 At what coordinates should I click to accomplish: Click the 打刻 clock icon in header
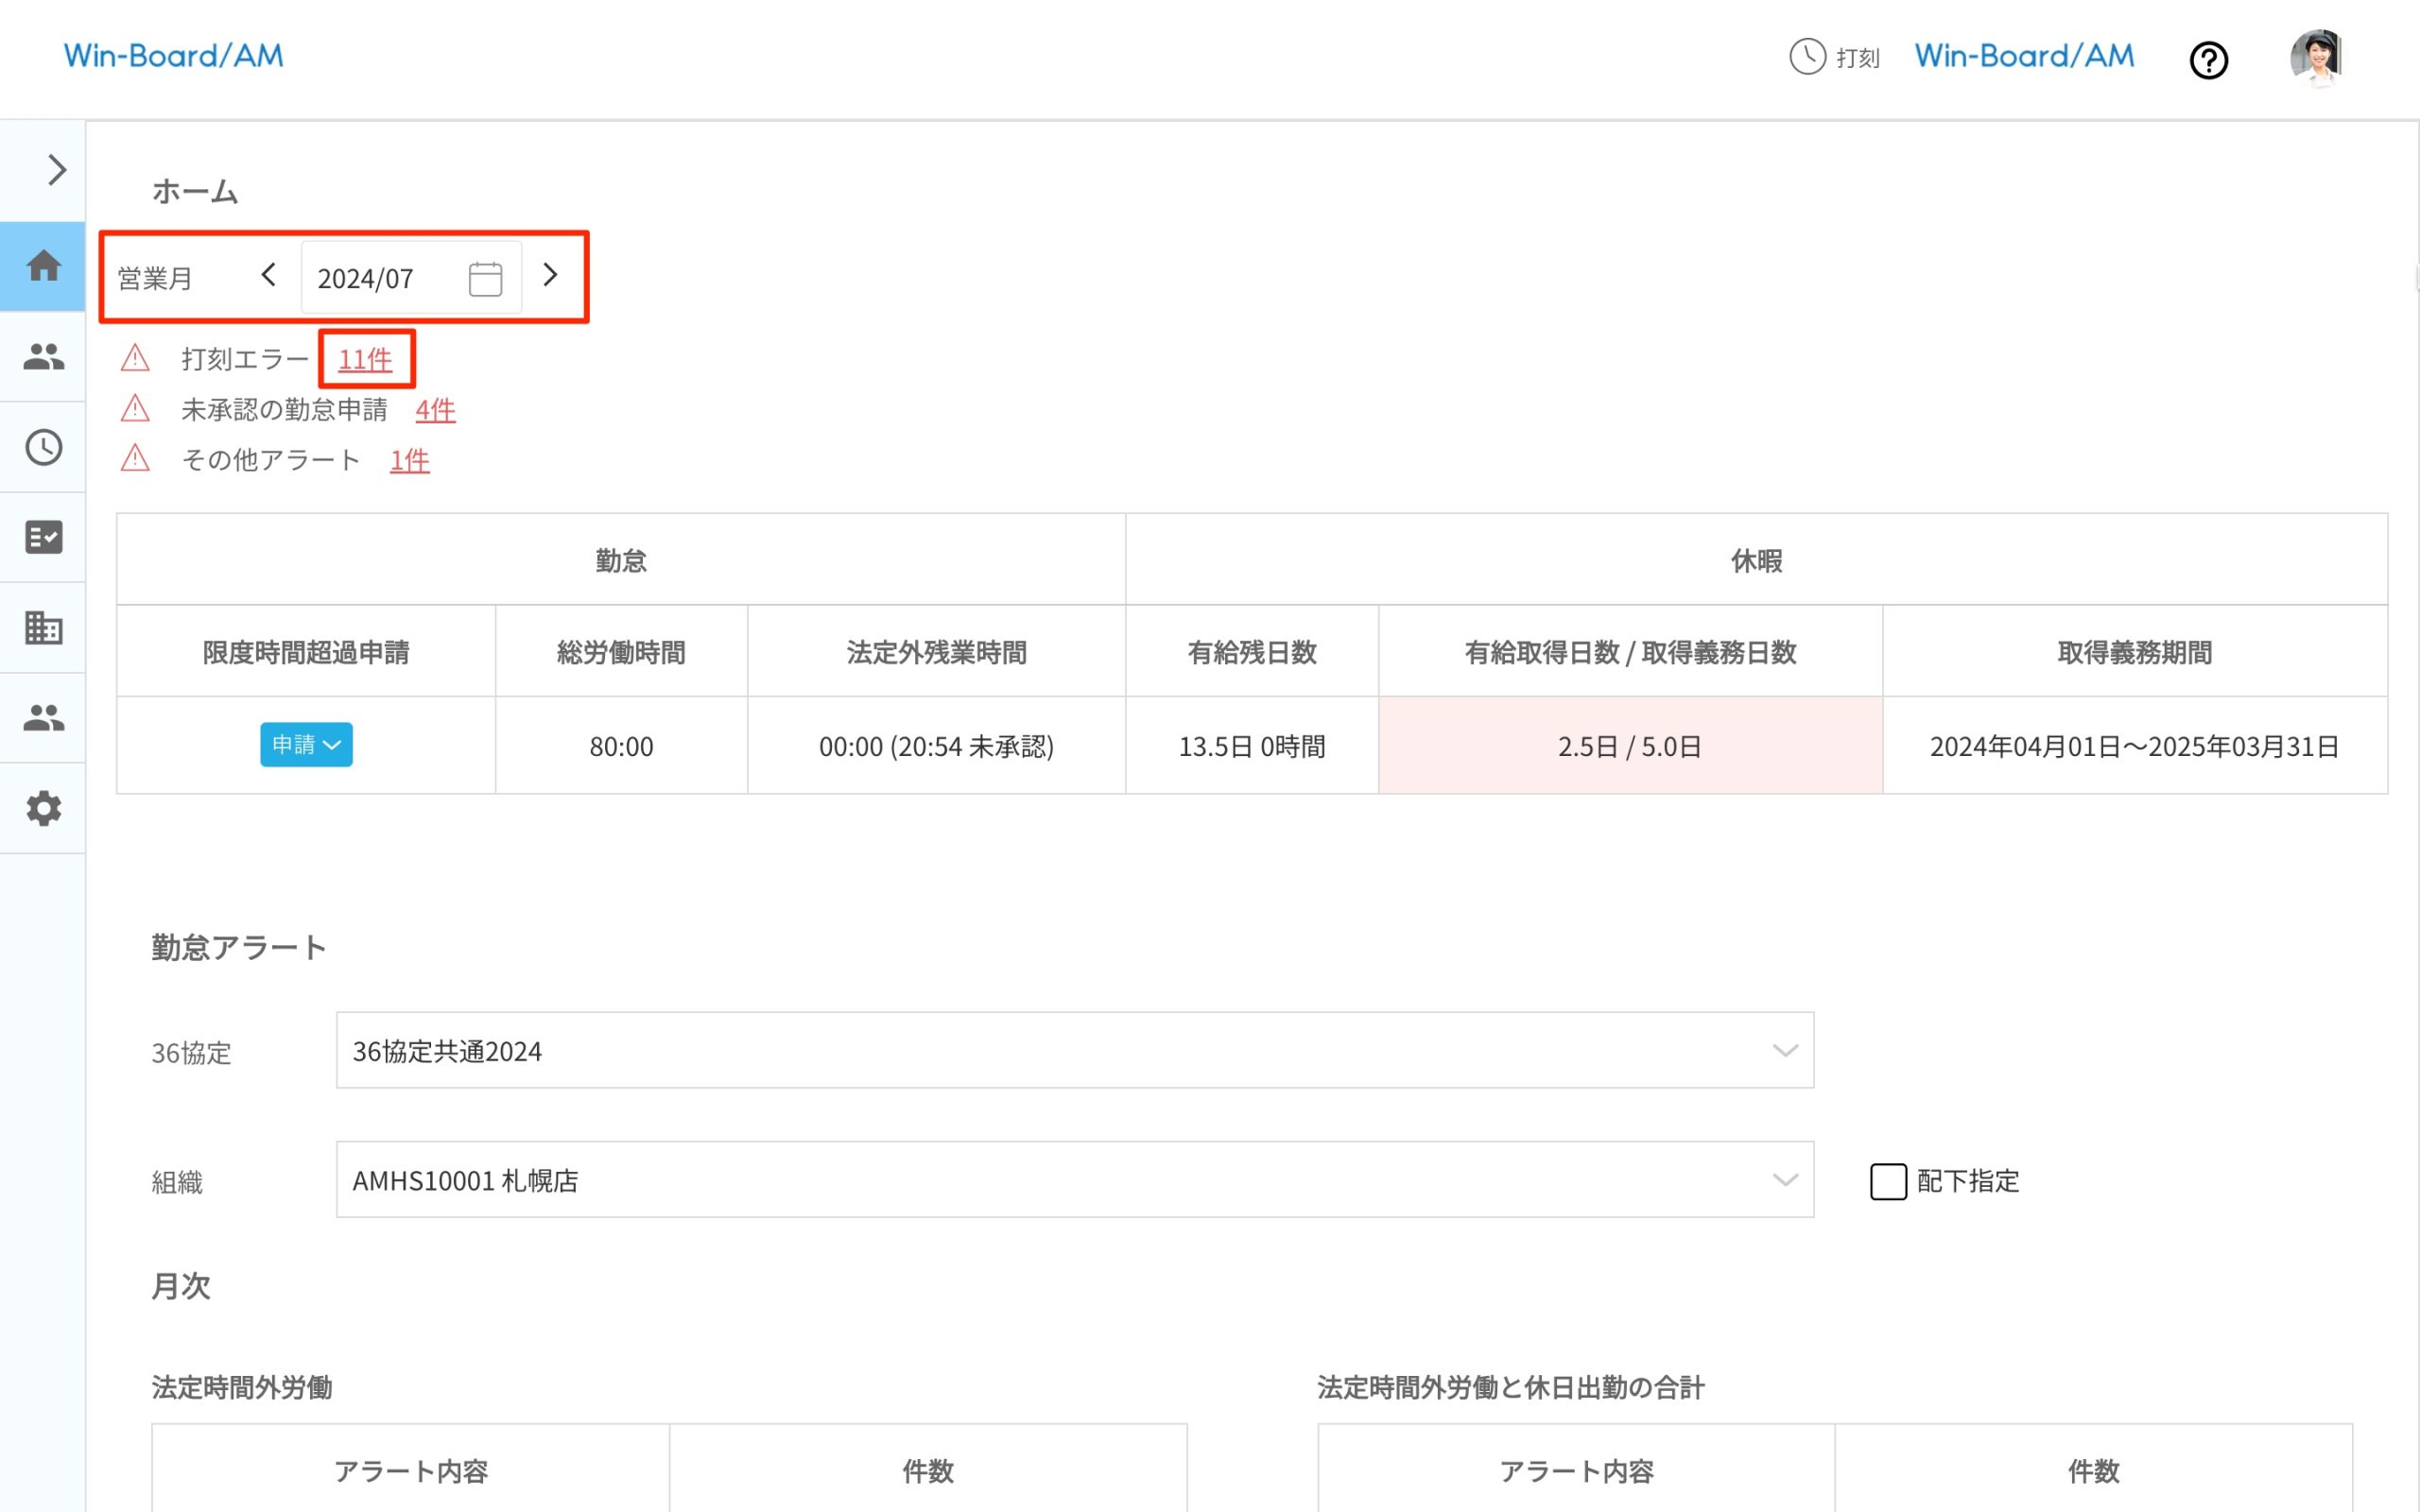[x=1807, y=57]
